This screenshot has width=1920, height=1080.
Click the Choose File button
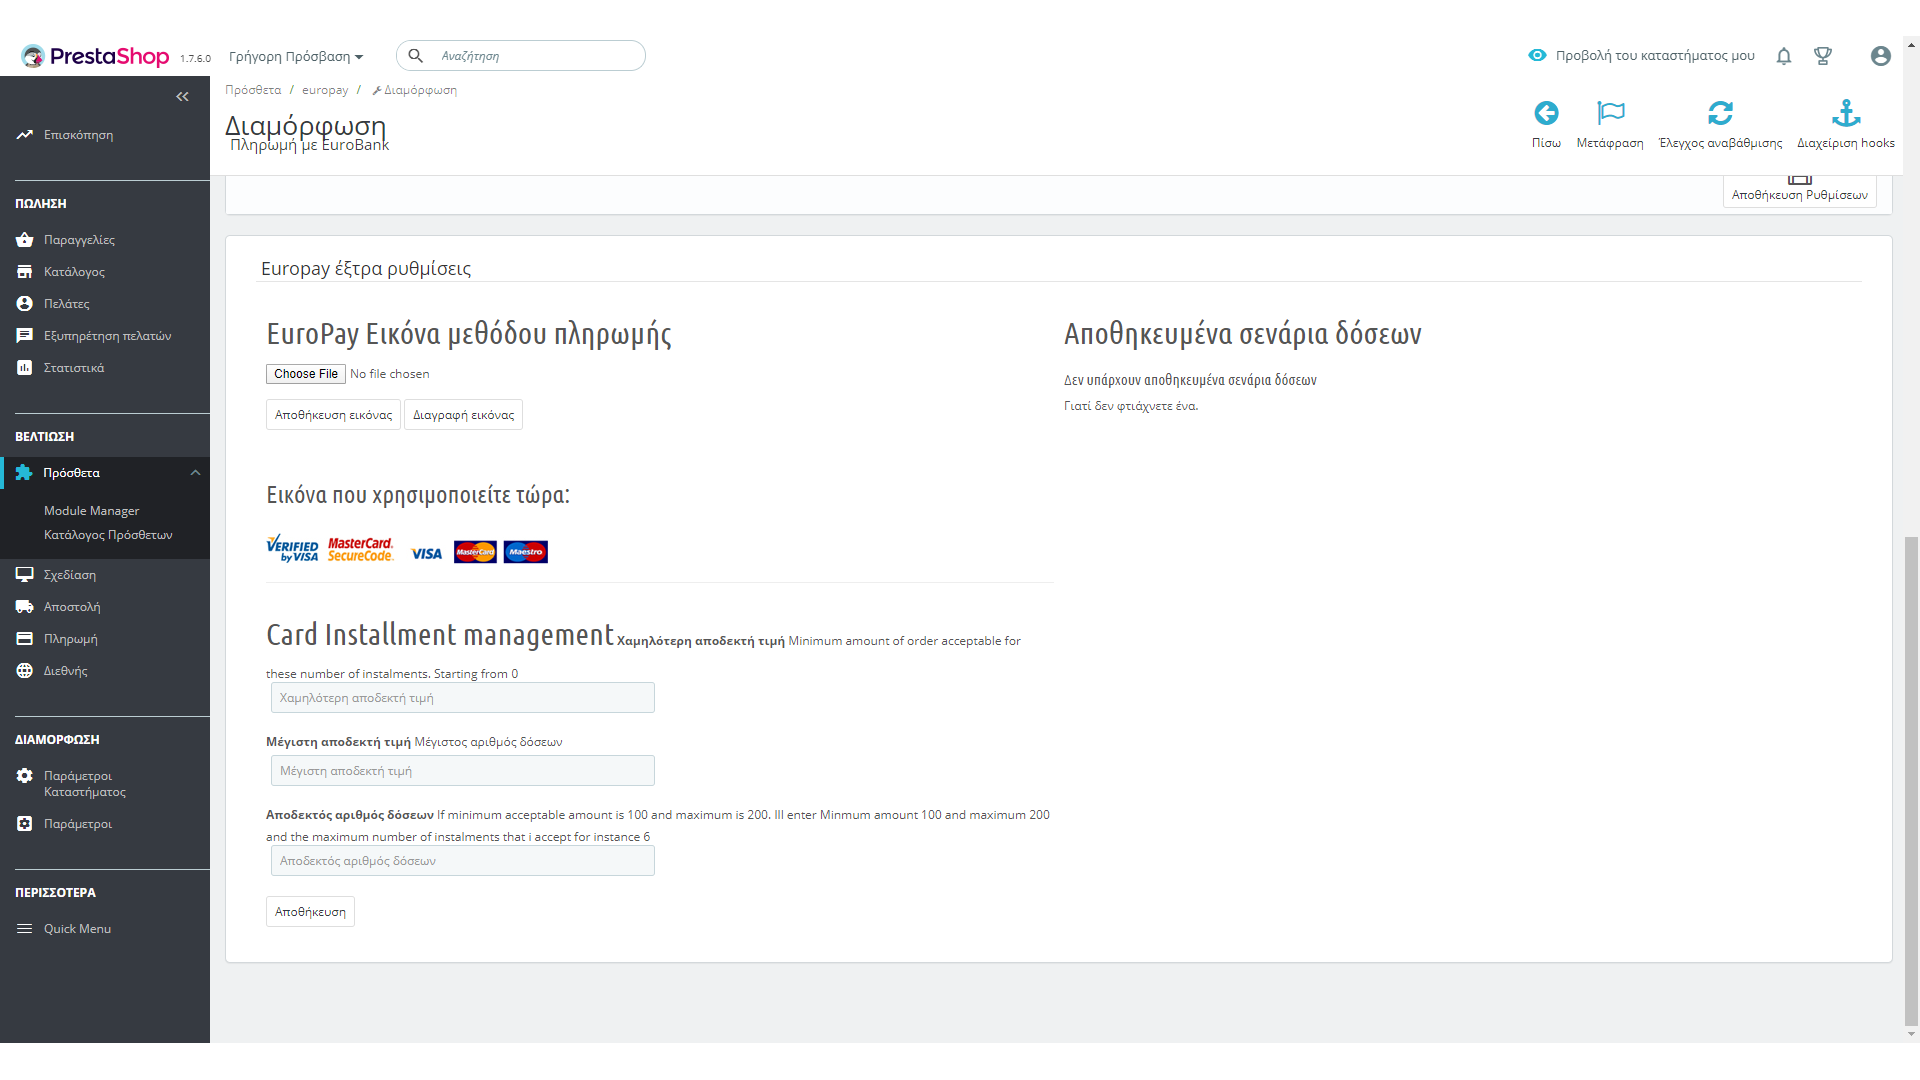click(306, 374)
